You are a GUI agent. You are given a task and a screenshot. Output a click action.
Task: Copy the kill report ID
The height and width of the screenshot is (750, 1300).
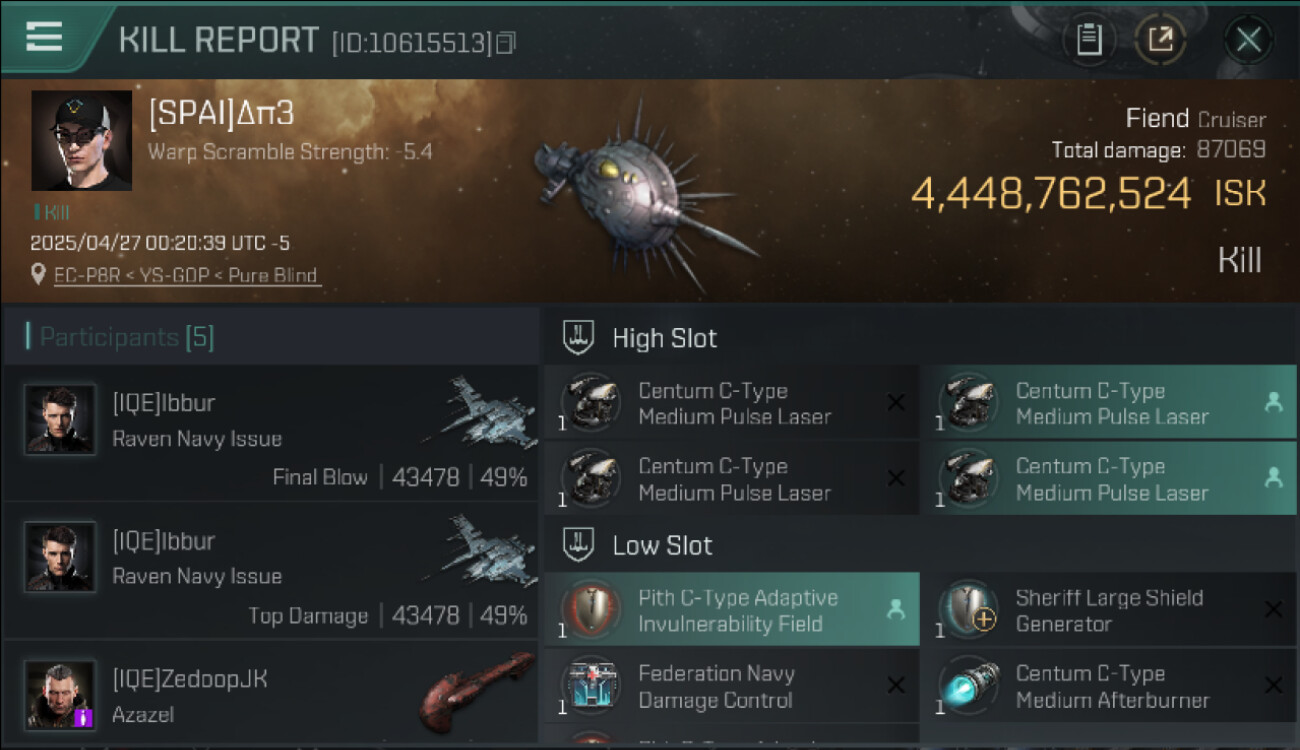tap(506, 43)
